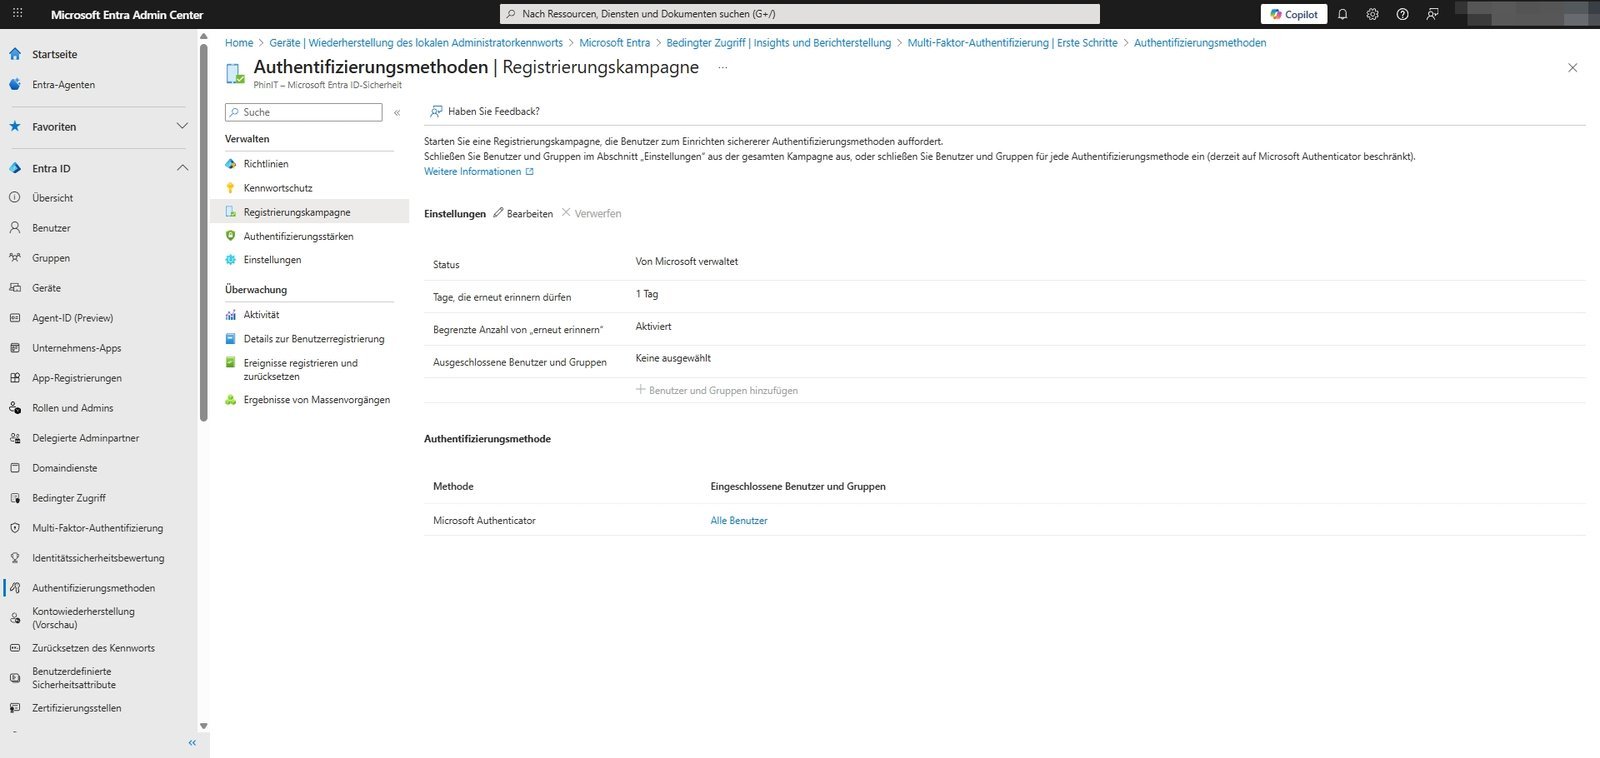Open the app launcher waffle icon
This screenshot has width=1600, height=758.
coord(17,14)
